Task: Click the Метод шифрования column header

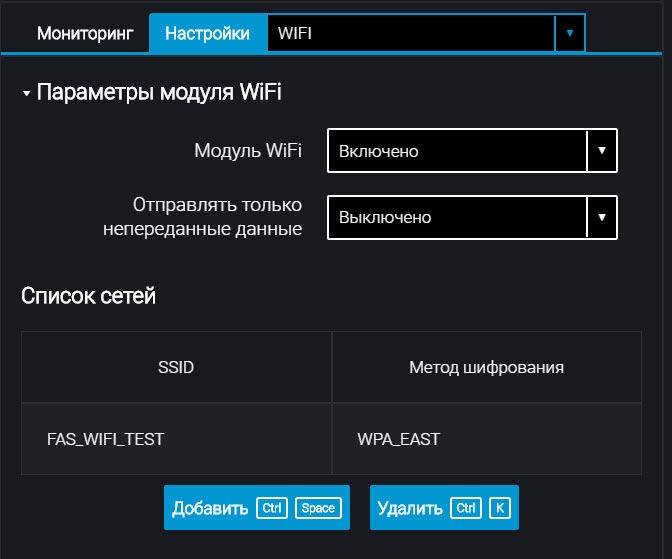Action: (x=486, y=367)
